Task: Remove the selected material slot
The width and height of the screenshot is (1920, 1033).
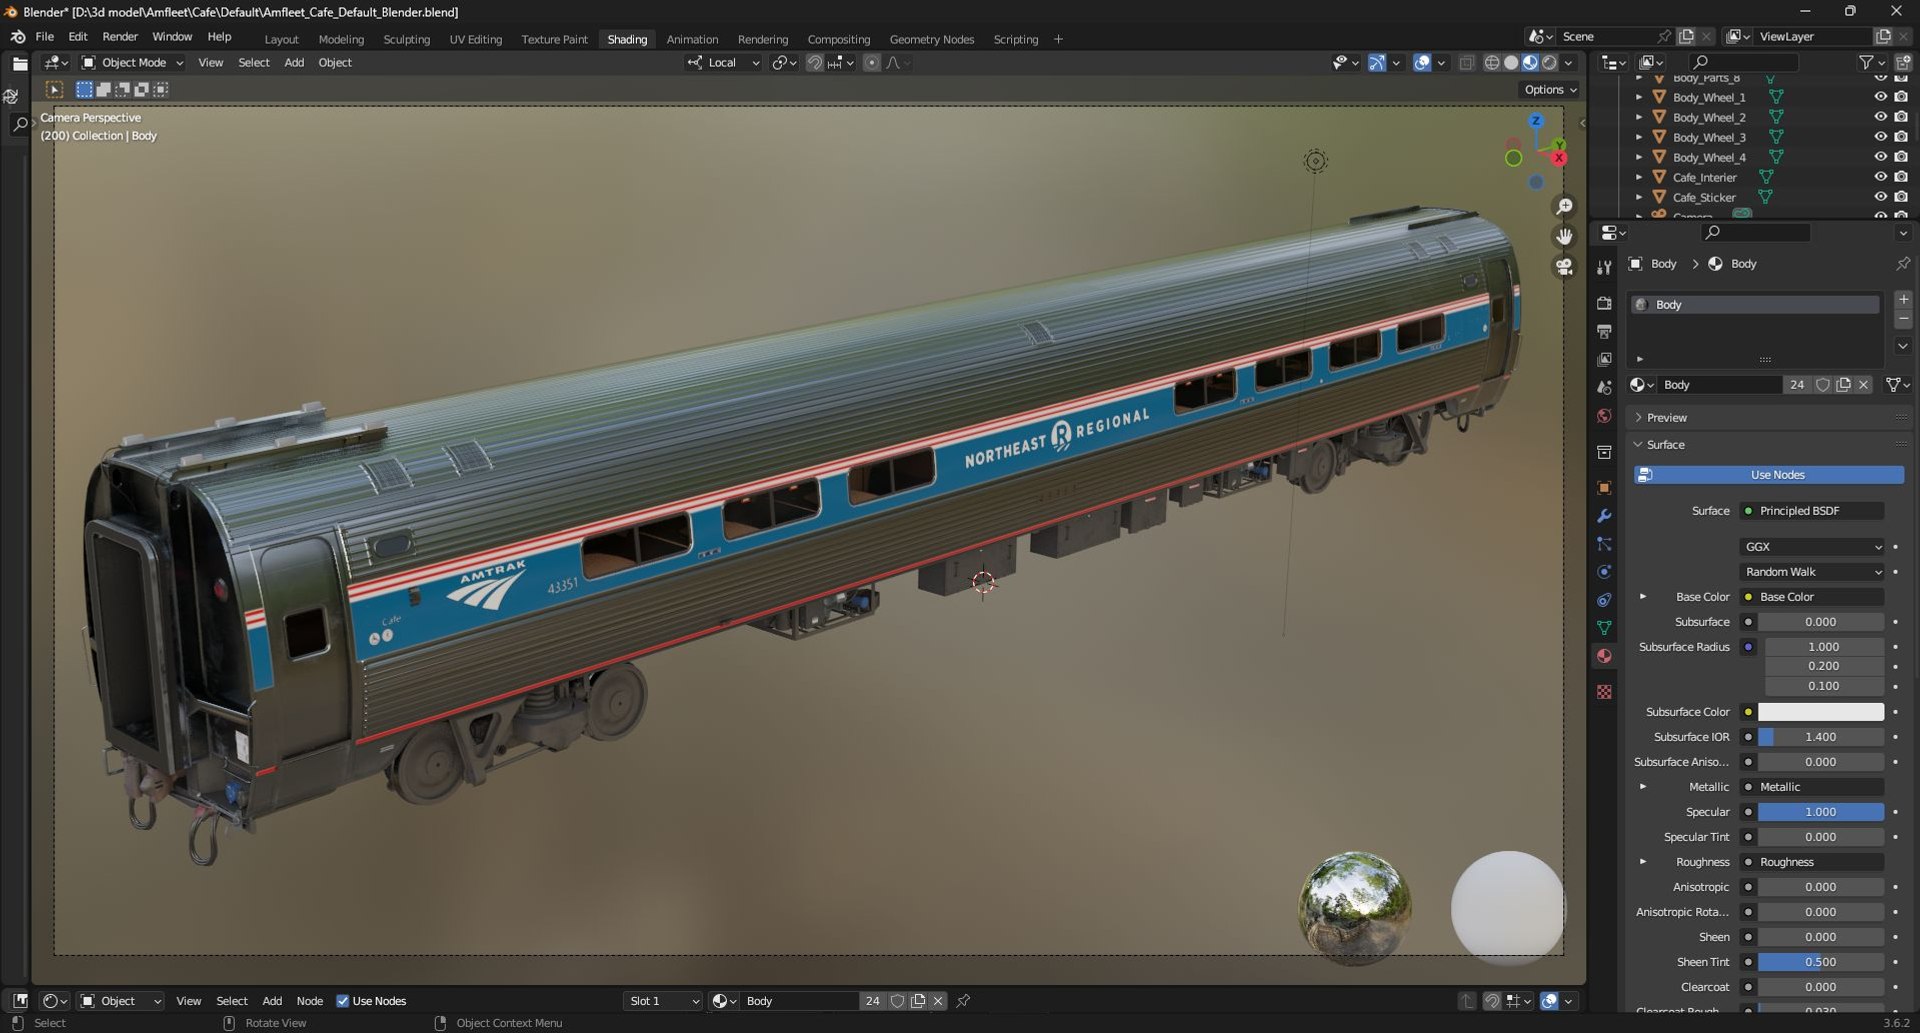Action: pos(1903,319)
